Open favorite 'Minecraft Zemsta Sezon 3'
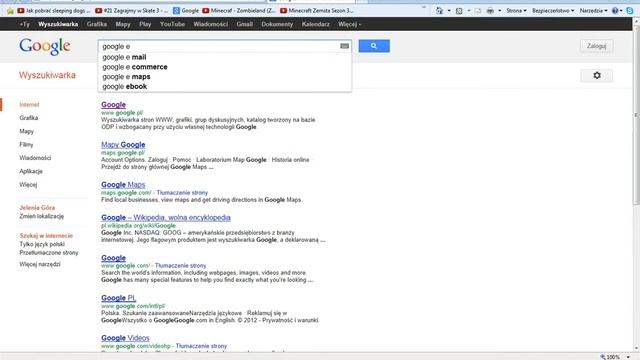 (x=317, y=11)
